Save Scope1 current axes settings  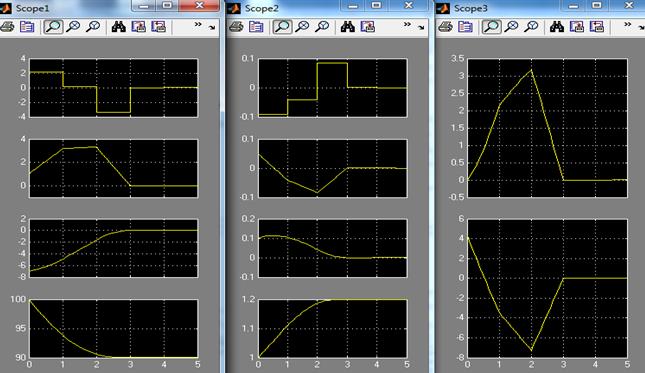[139, 27]
